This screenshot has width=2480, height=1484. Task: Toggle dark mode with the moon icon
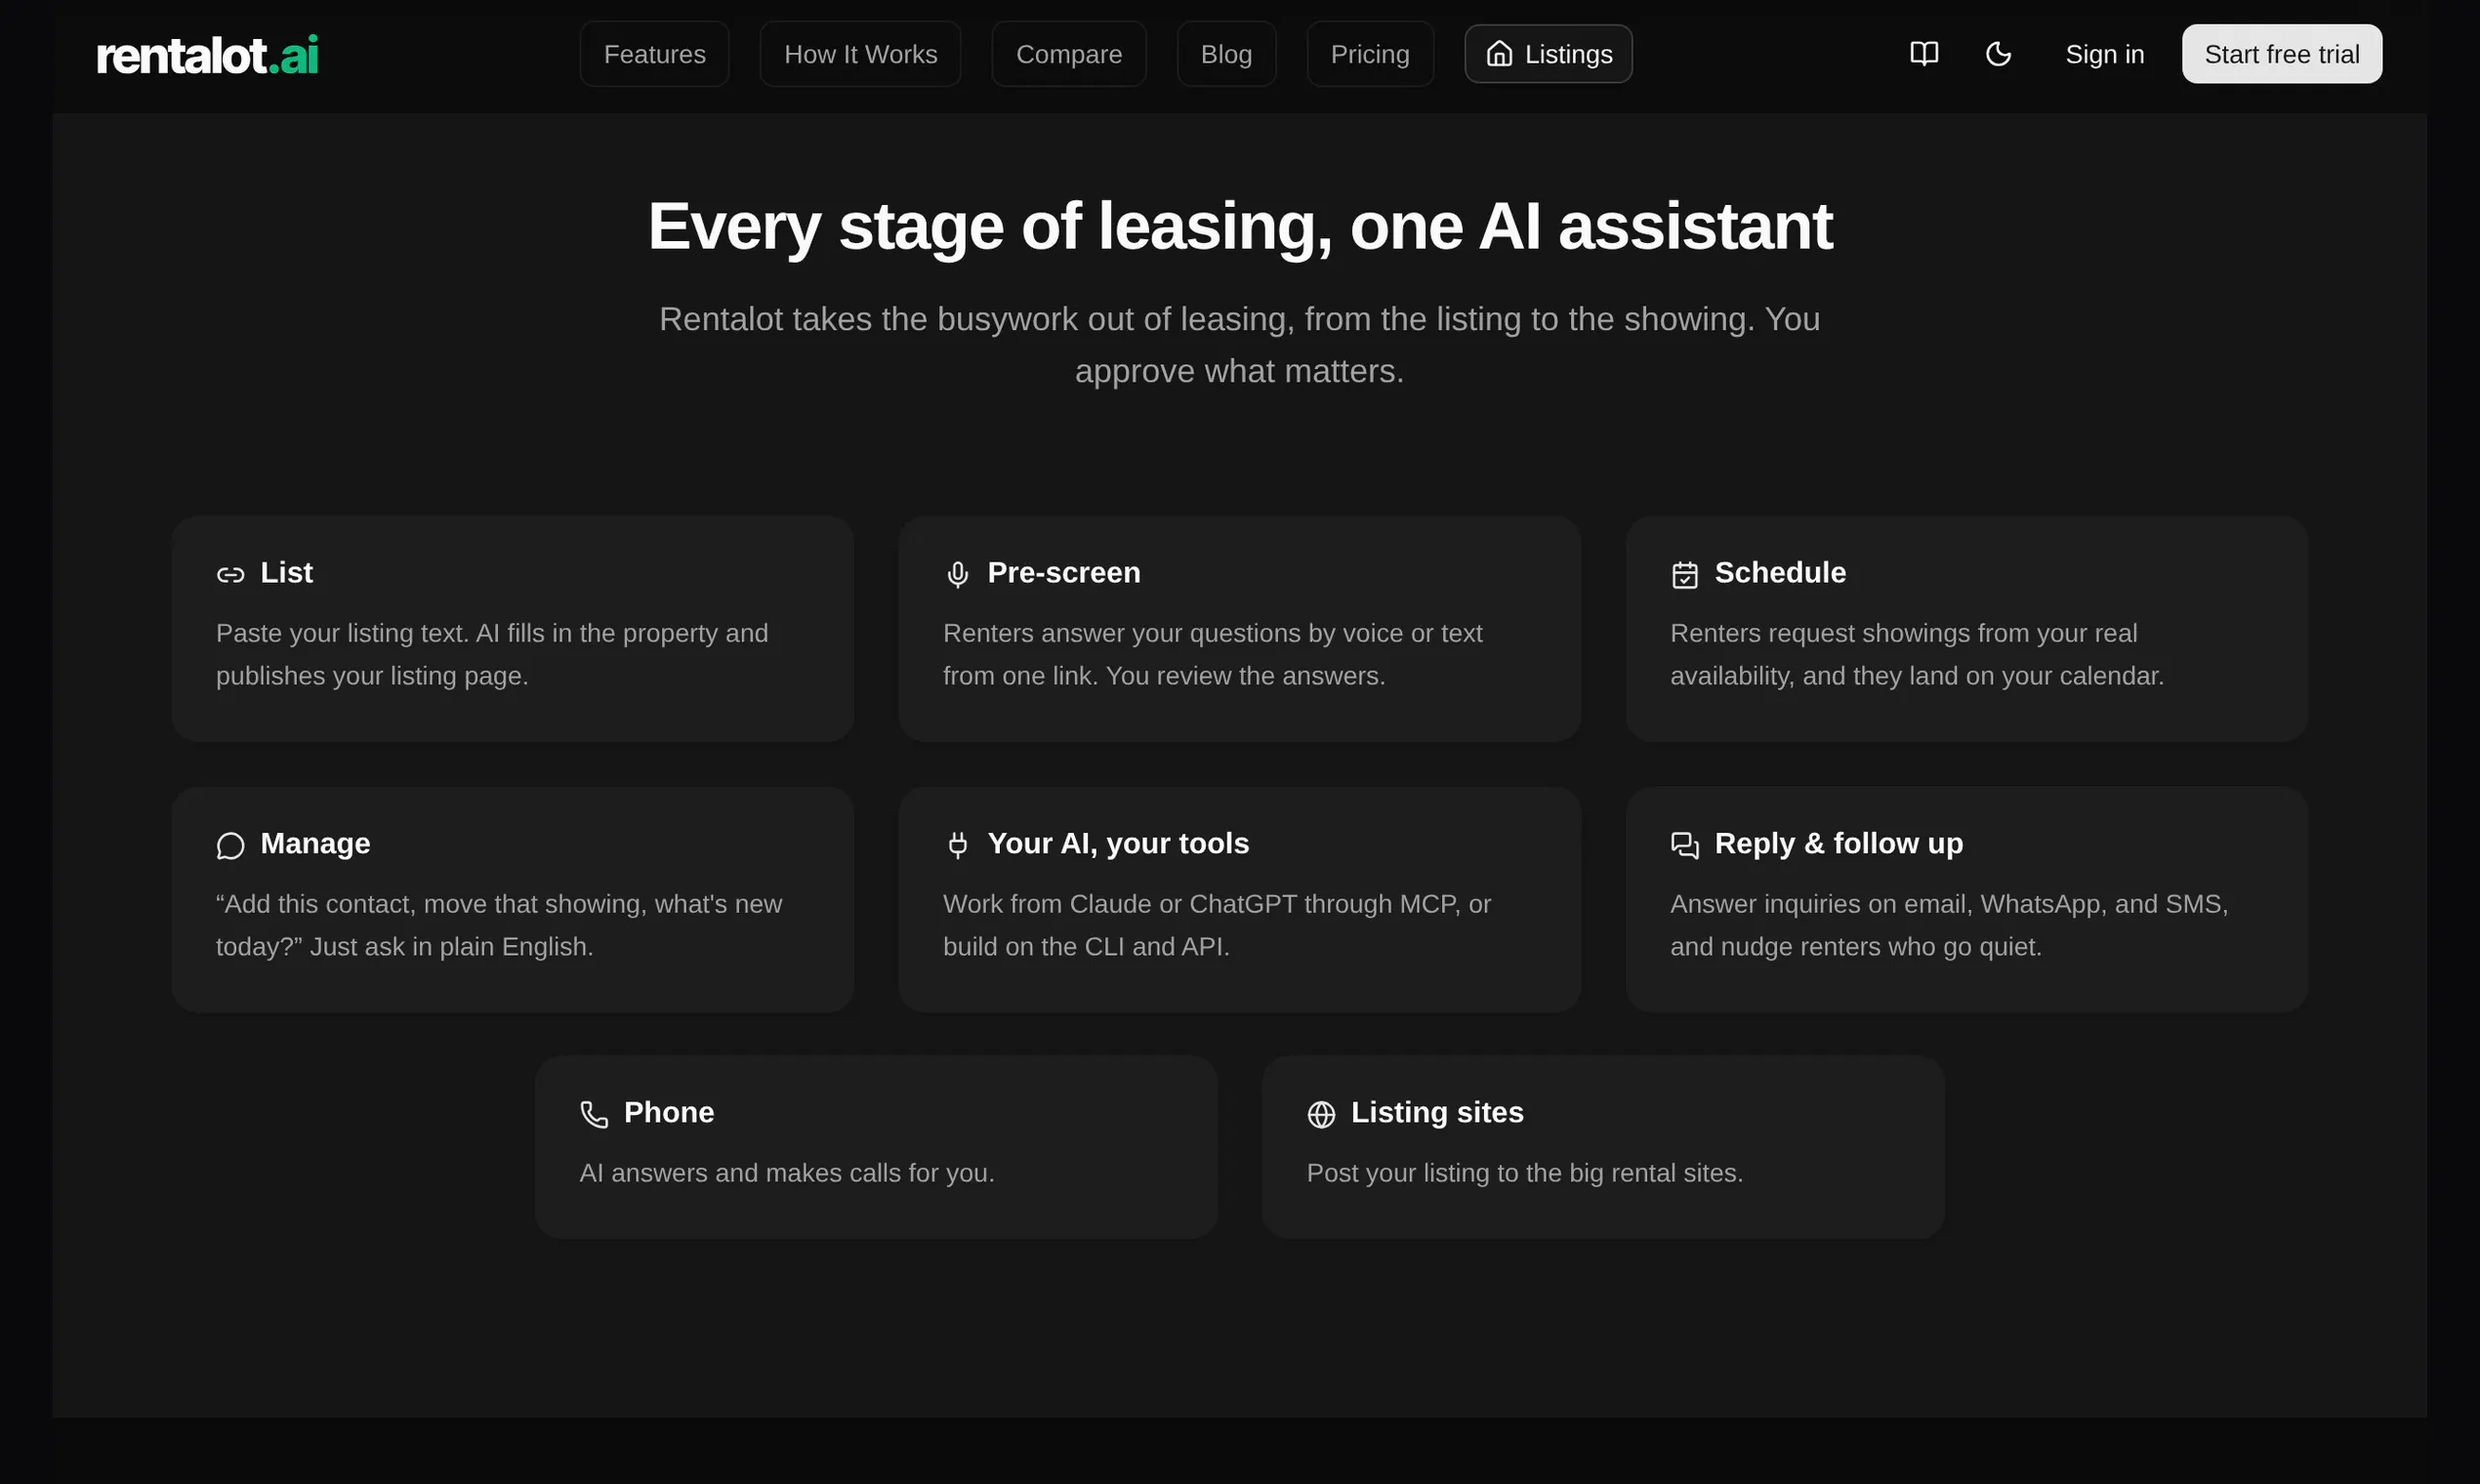[x=1998, y=54]
